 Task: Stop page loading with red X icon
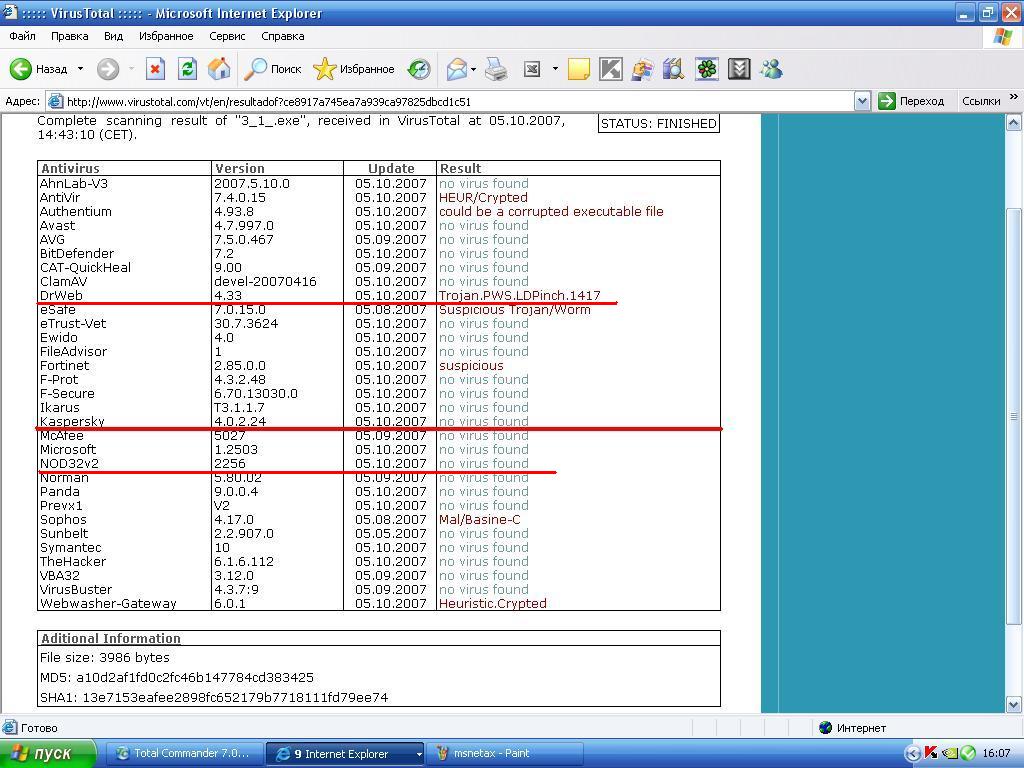click(155, 69)
